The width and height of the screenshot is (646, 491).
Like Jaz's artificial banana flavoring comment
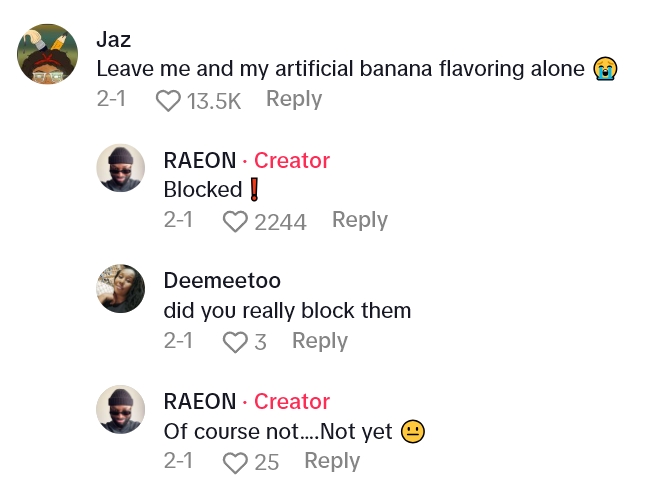click(169, 100)
